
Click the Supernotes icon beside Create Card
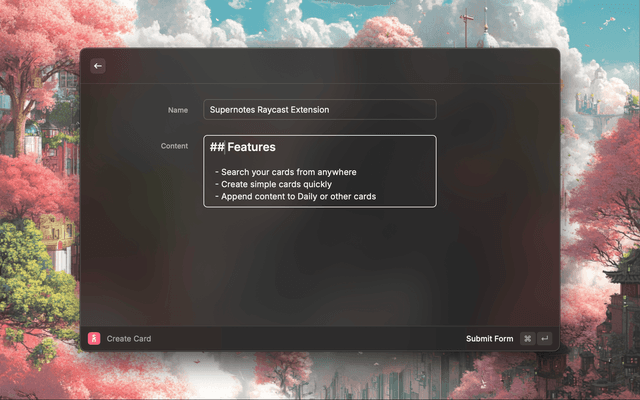tap(94, 338)
